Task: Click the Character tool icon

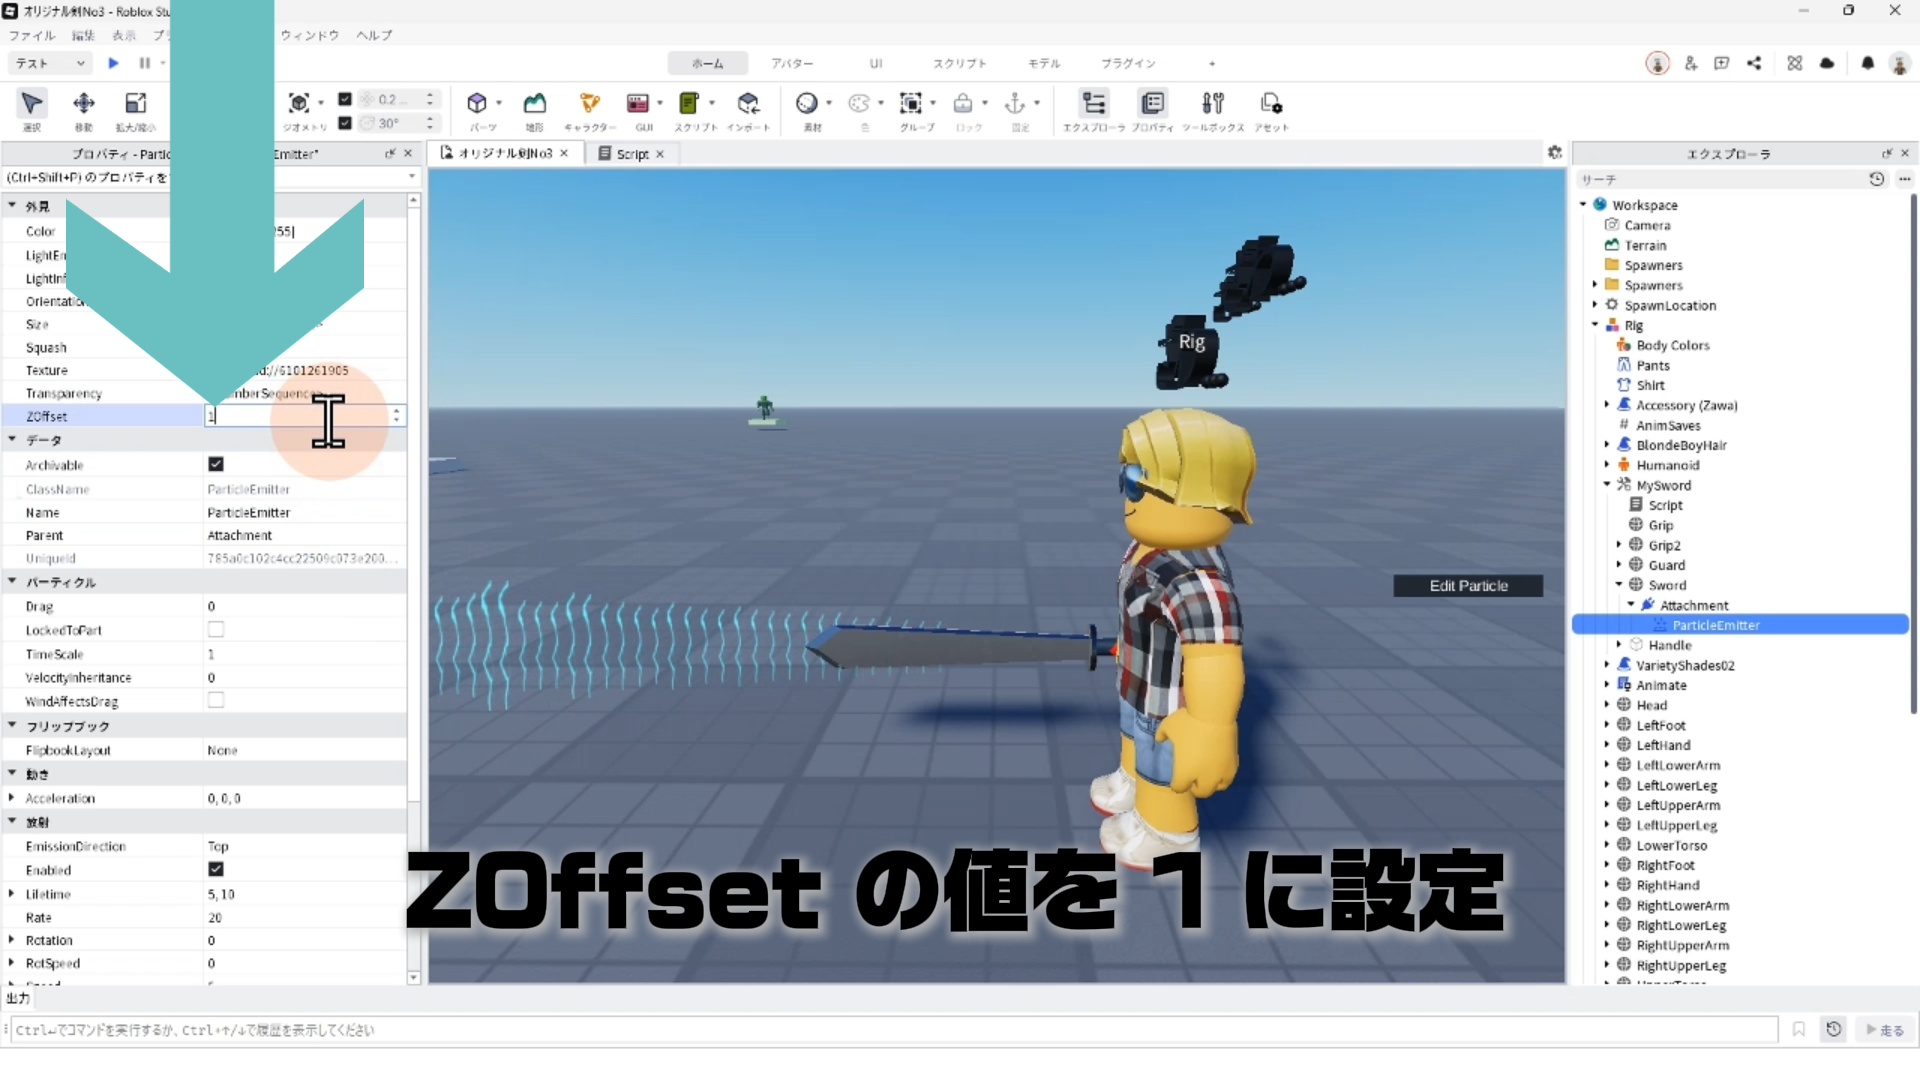Action: (x=589, y=103)
